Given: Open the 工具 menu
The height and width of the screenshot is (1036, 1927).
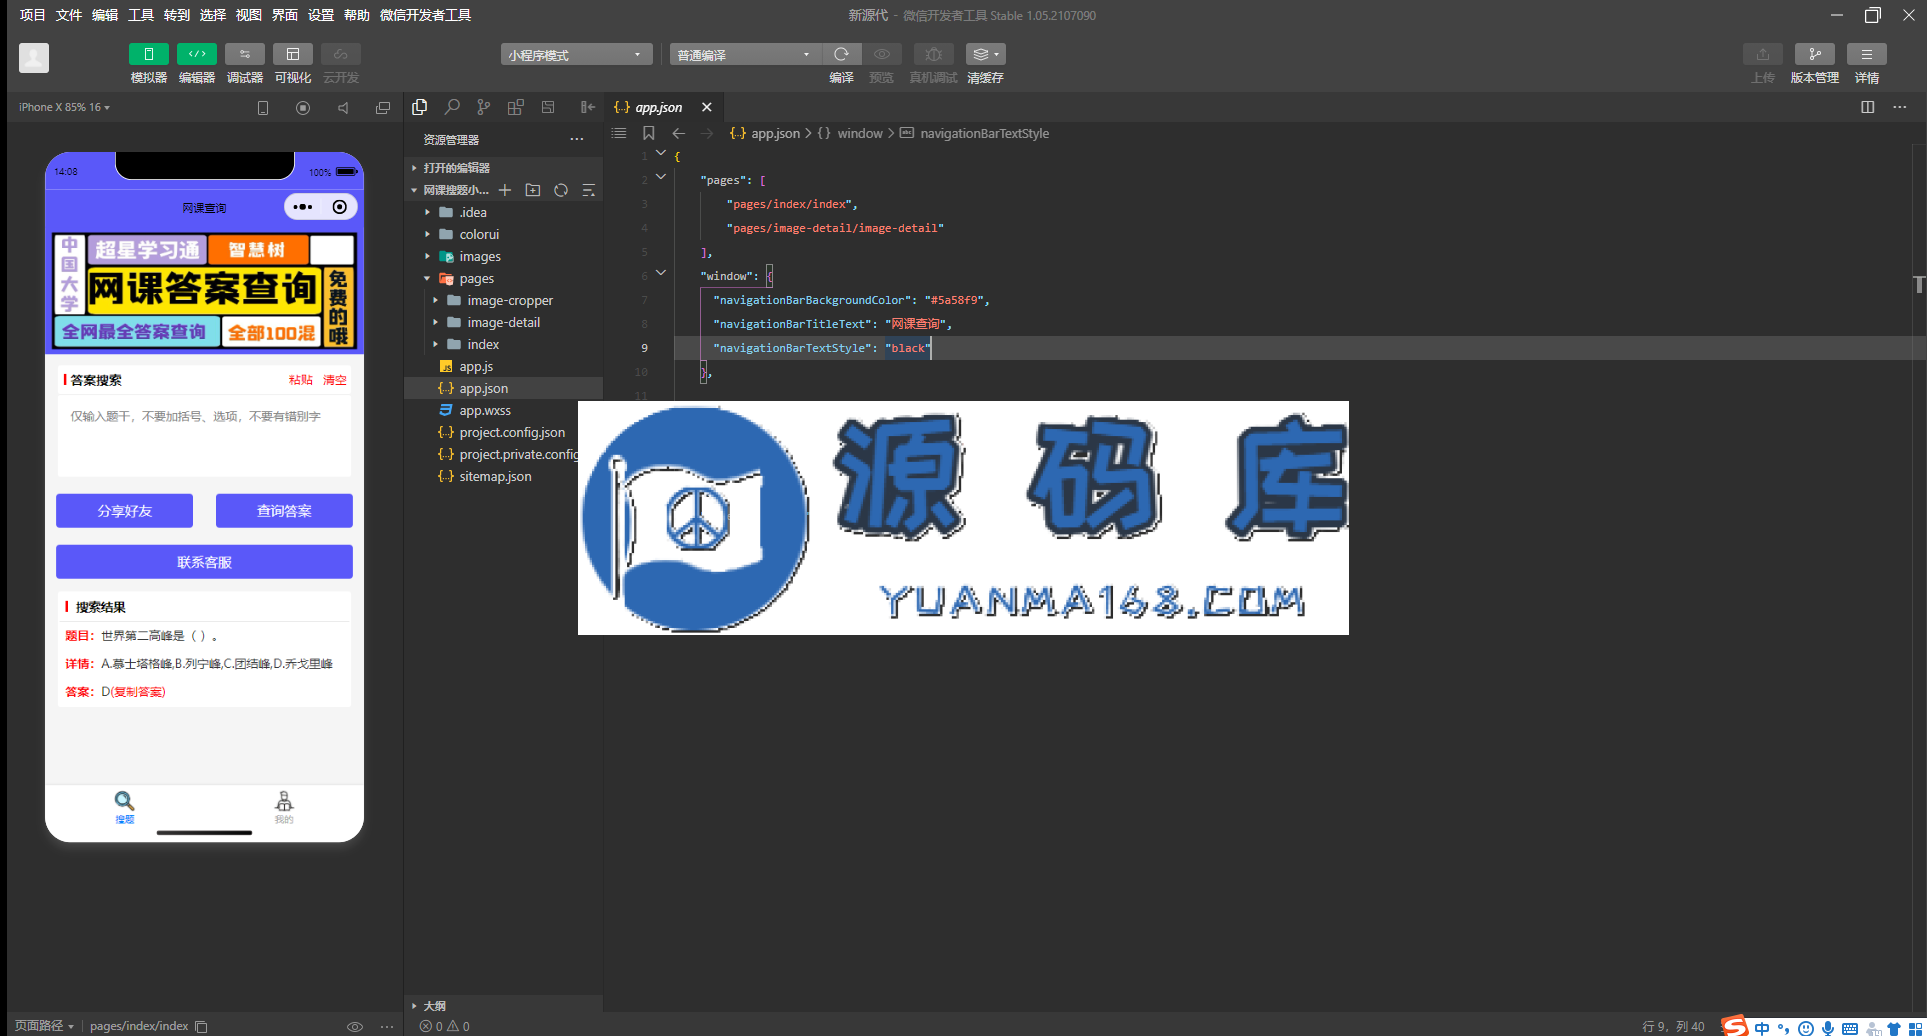Looking at the screenshot, I should pyautogui.click(x=141, y=15).
